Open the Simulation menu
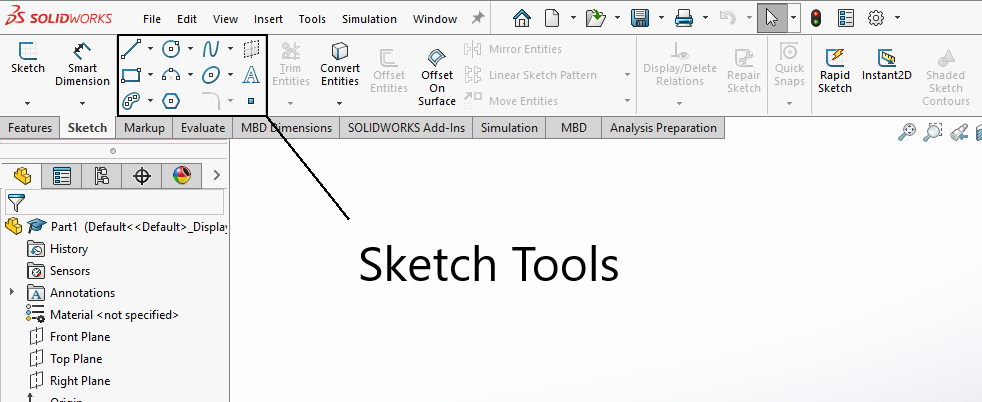Image resolution: width=982 pixels, height=402 pixels. (370, 19)
